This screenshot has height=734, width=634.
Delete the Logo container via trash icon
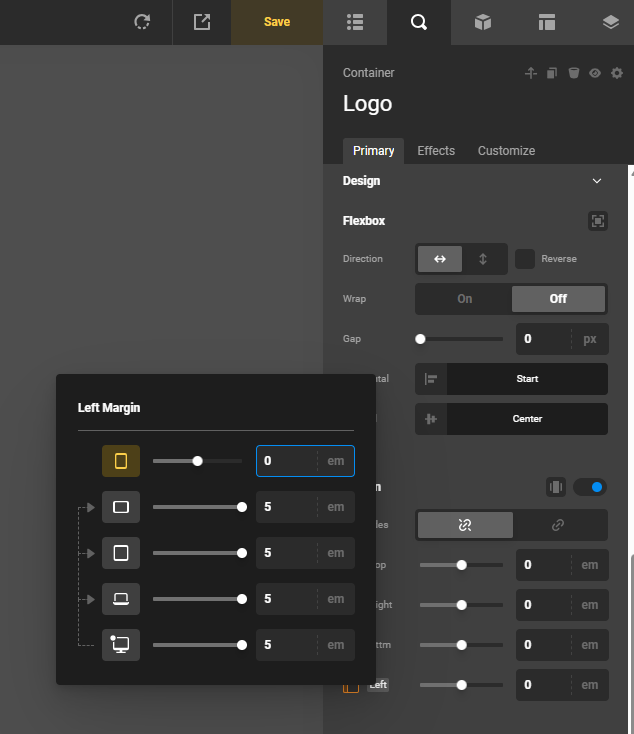(x=574, y=73)
